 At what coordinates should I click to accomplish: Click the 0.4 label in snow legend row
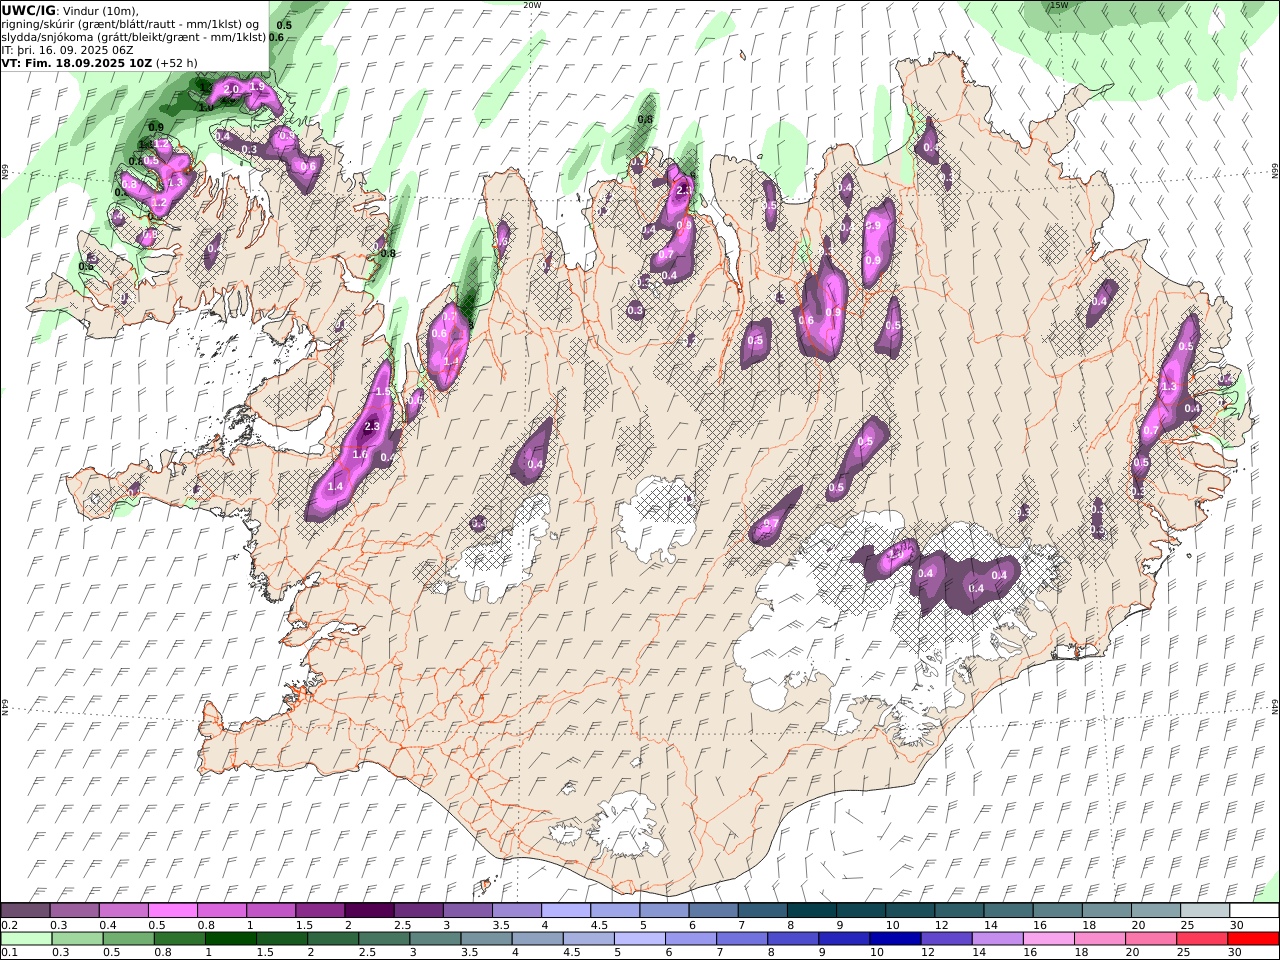pyautogui.click(x=107, y=925)
